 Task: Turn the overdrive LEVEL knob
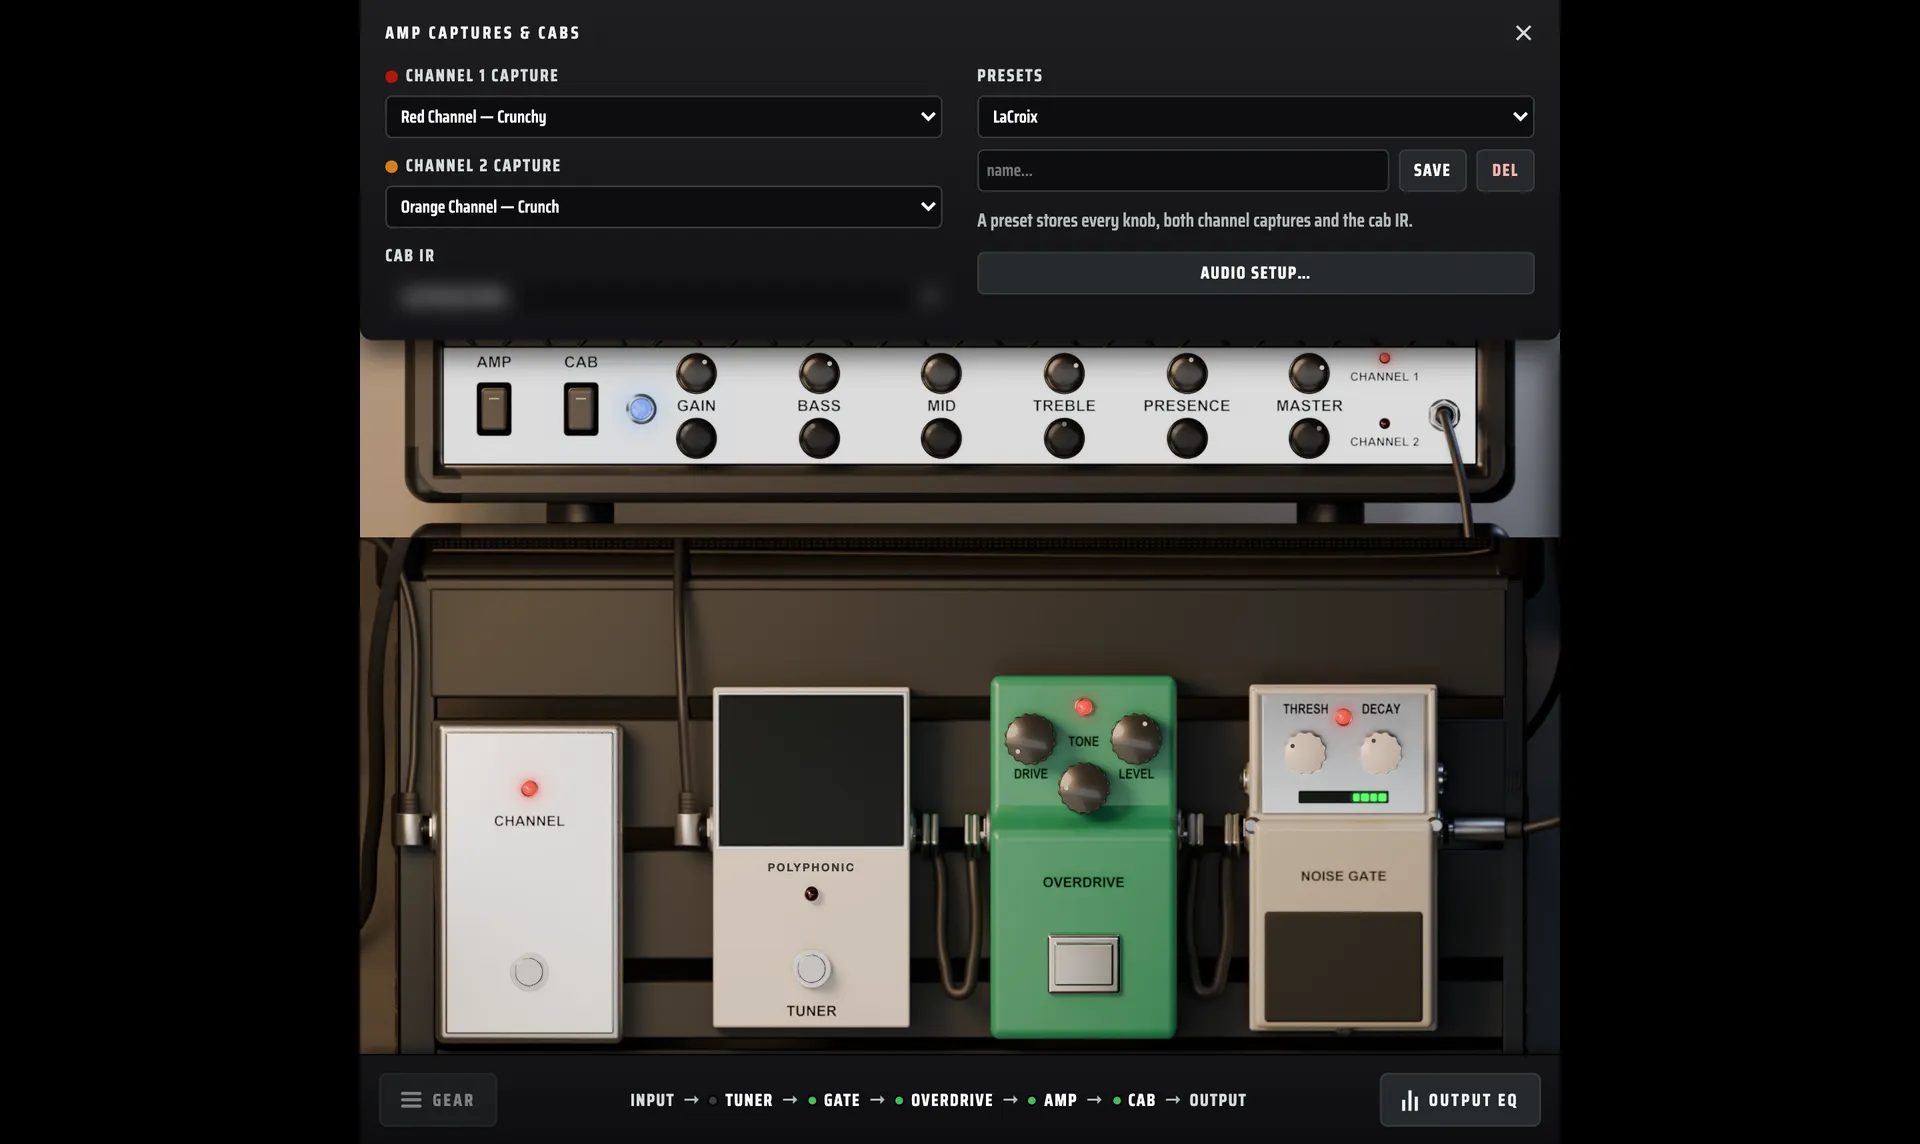(1137, 738)
